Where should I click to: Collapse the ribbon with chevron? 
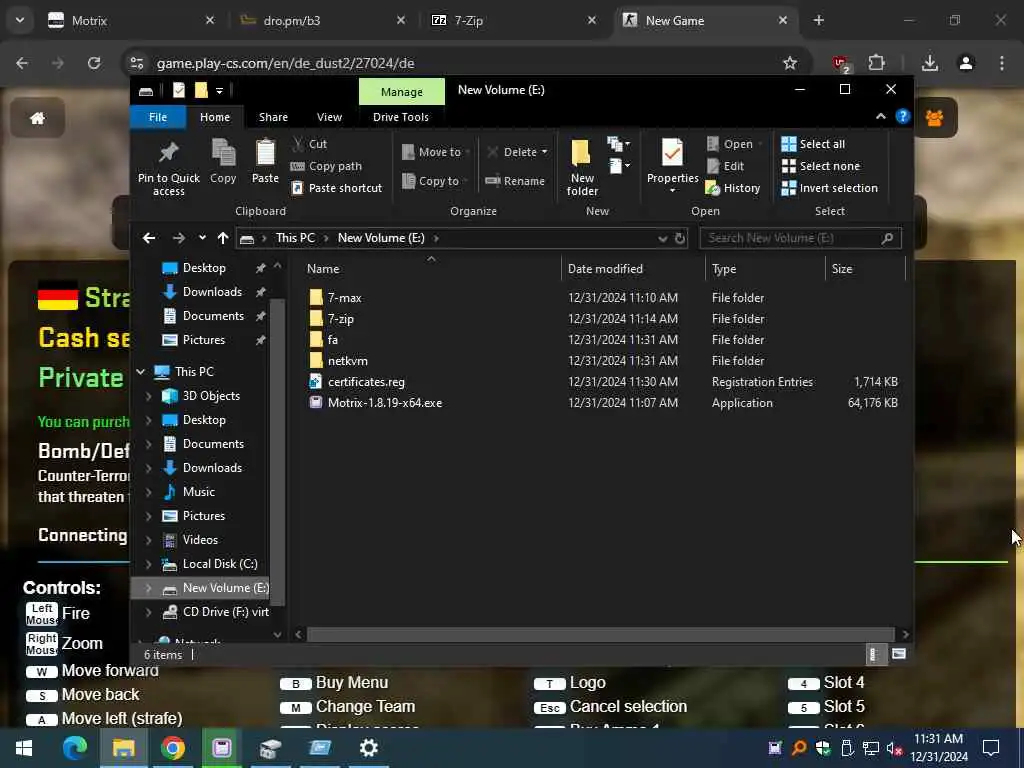[880, 116]
